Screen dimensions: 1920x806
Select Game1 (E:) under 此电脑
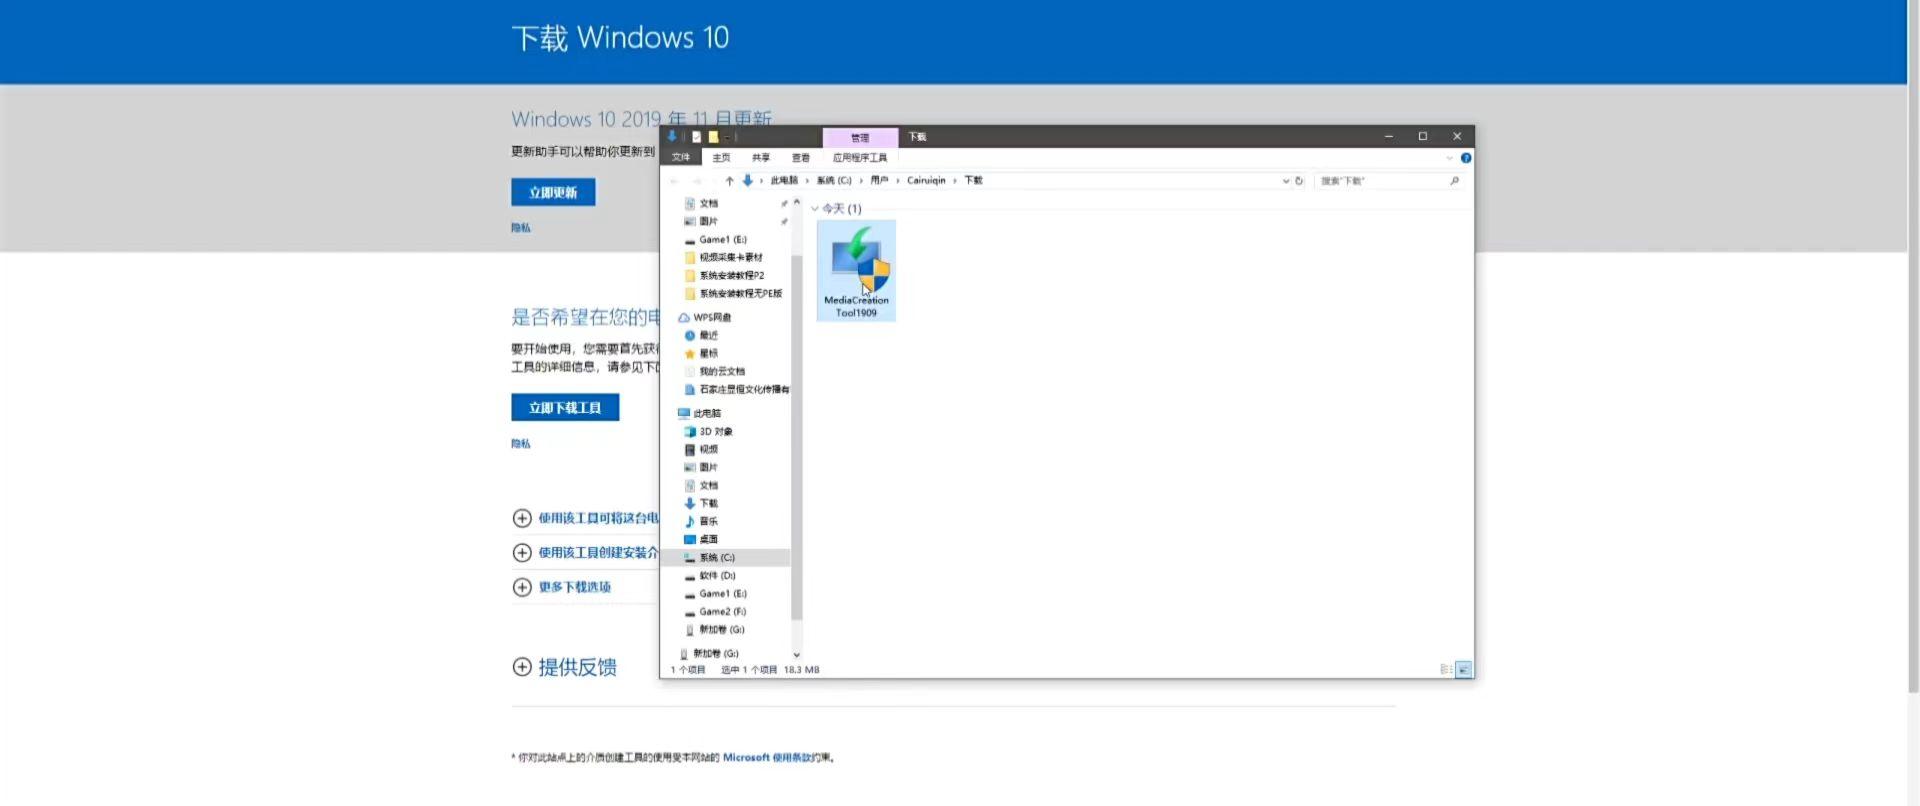click(x=722, y=593)
